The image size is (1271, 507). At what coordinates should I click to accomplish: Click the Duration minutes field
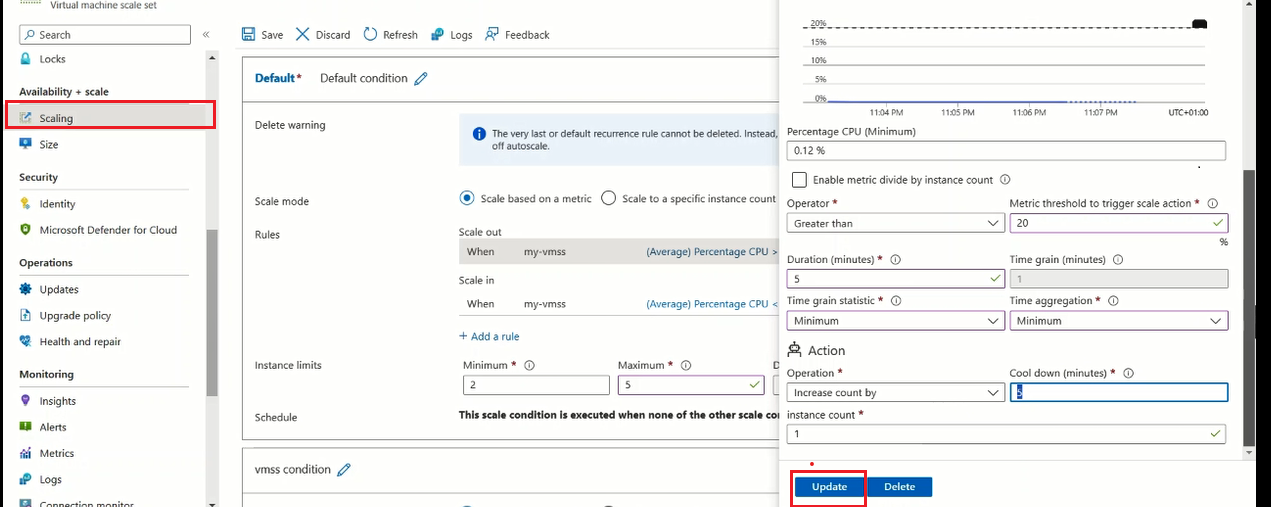[896, 279]
